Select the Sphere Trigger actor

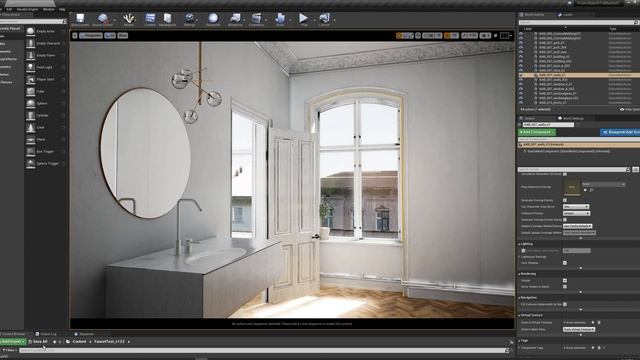(x=46, y=164)
